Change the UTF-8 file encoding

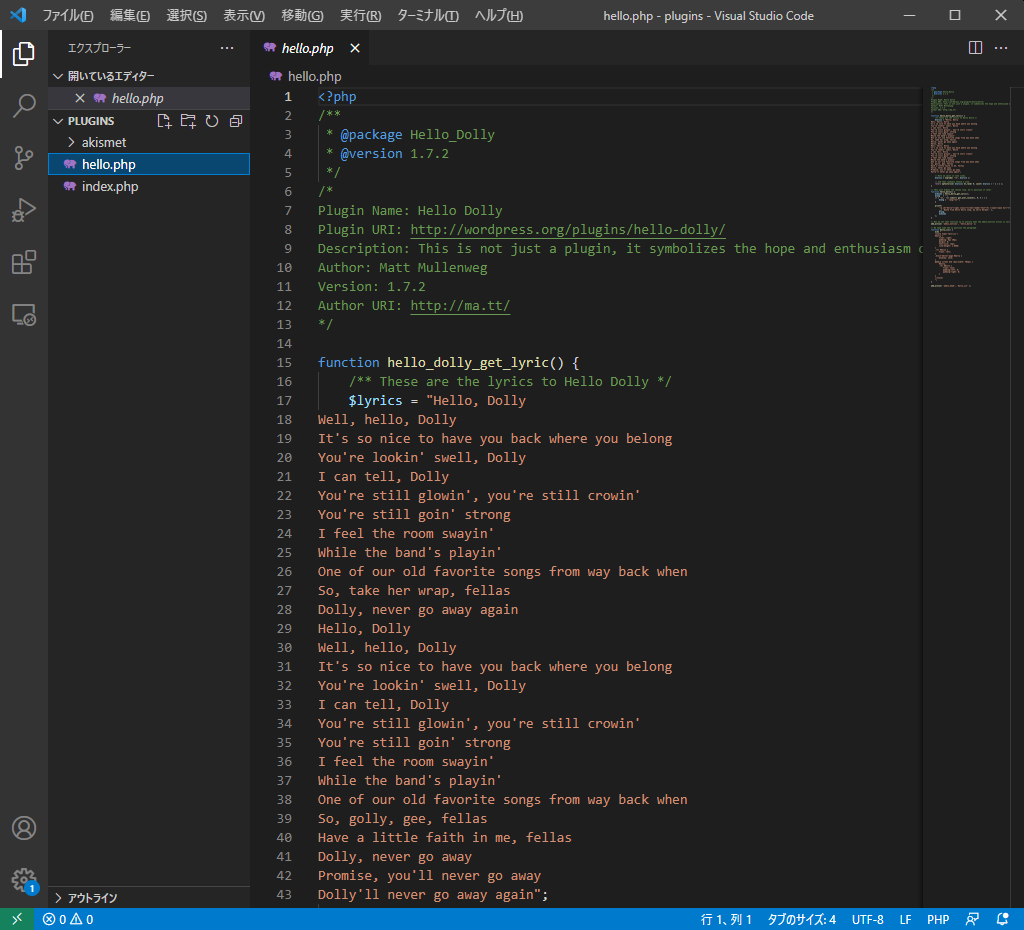(x=867, y=919)
